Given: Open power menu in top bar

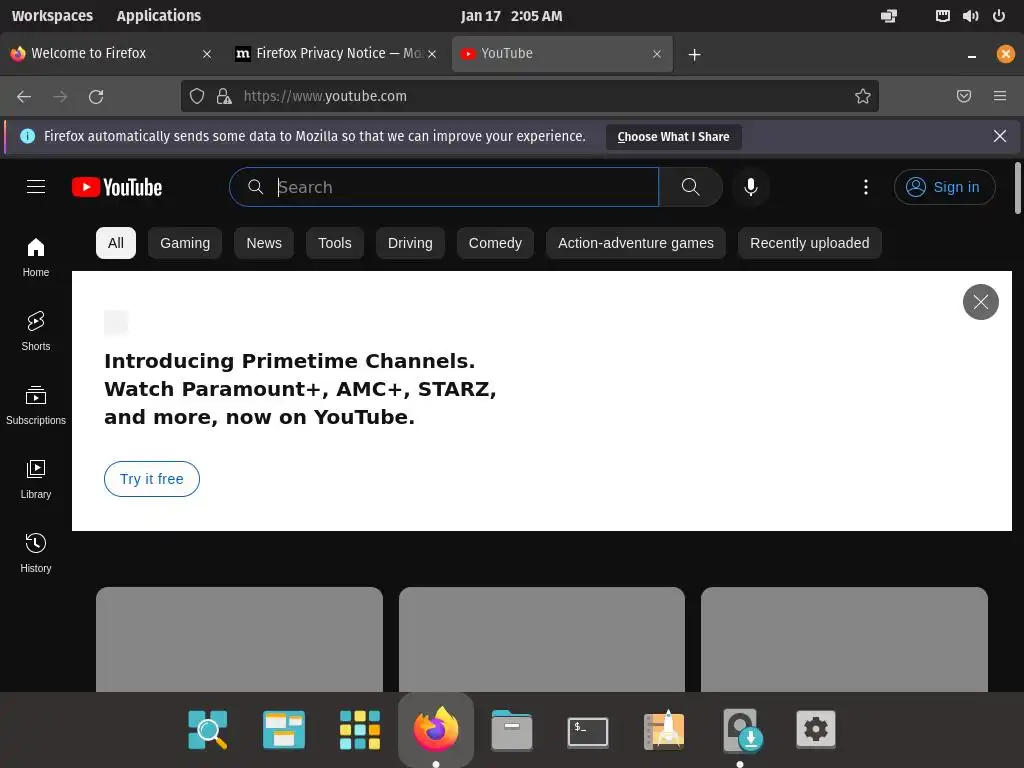Looking at the screenshot, I should click(x=999, y=16).
